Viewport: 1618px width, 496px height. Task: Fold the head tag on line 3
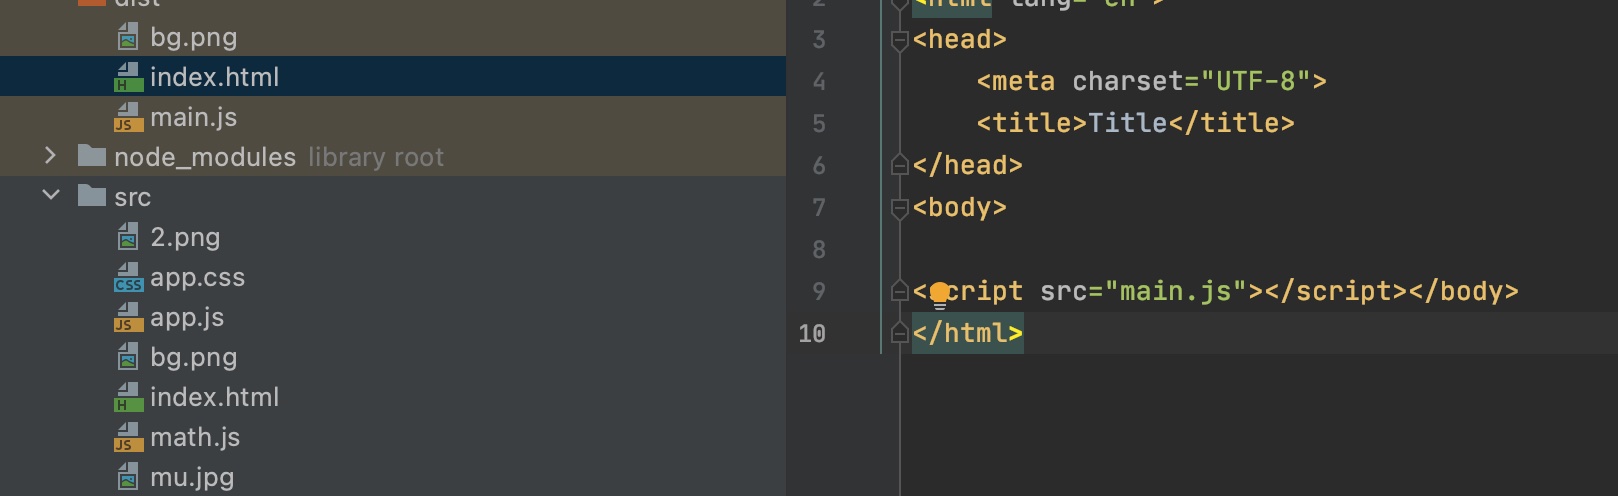coord(899,40)
